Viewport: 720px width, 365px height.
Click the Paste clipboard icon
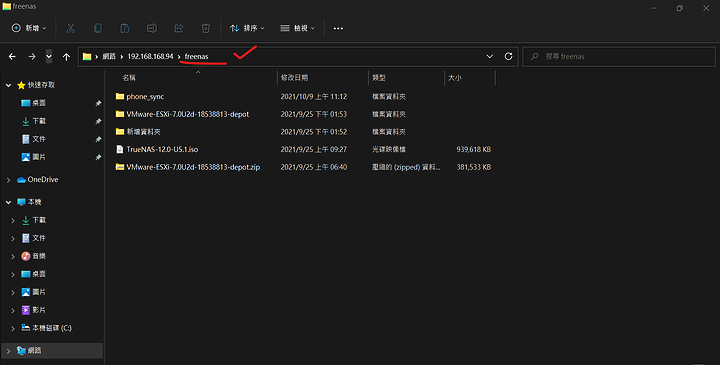pyautogui.click(x=124, y=28)
